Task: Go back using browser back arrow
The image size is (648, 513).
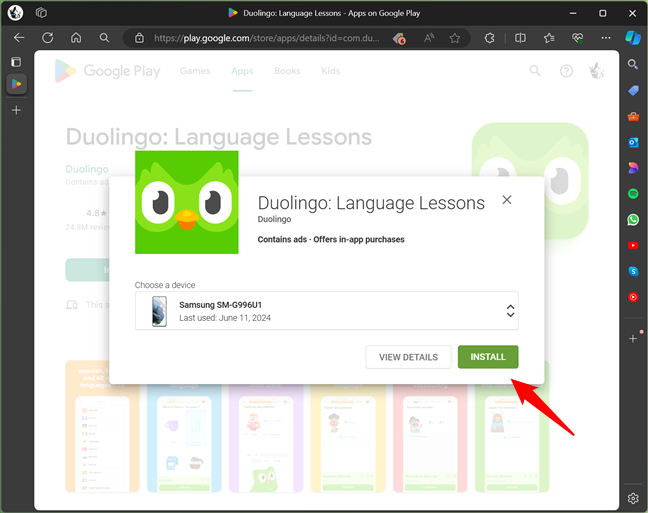Action: click(19, 38)
